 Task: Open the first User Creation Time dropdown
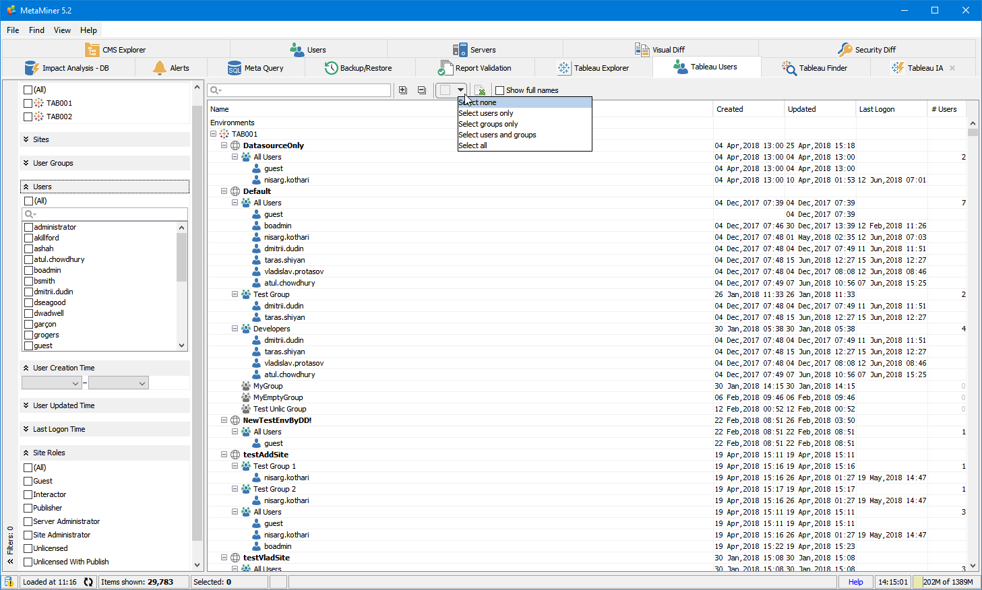point(51,383)
